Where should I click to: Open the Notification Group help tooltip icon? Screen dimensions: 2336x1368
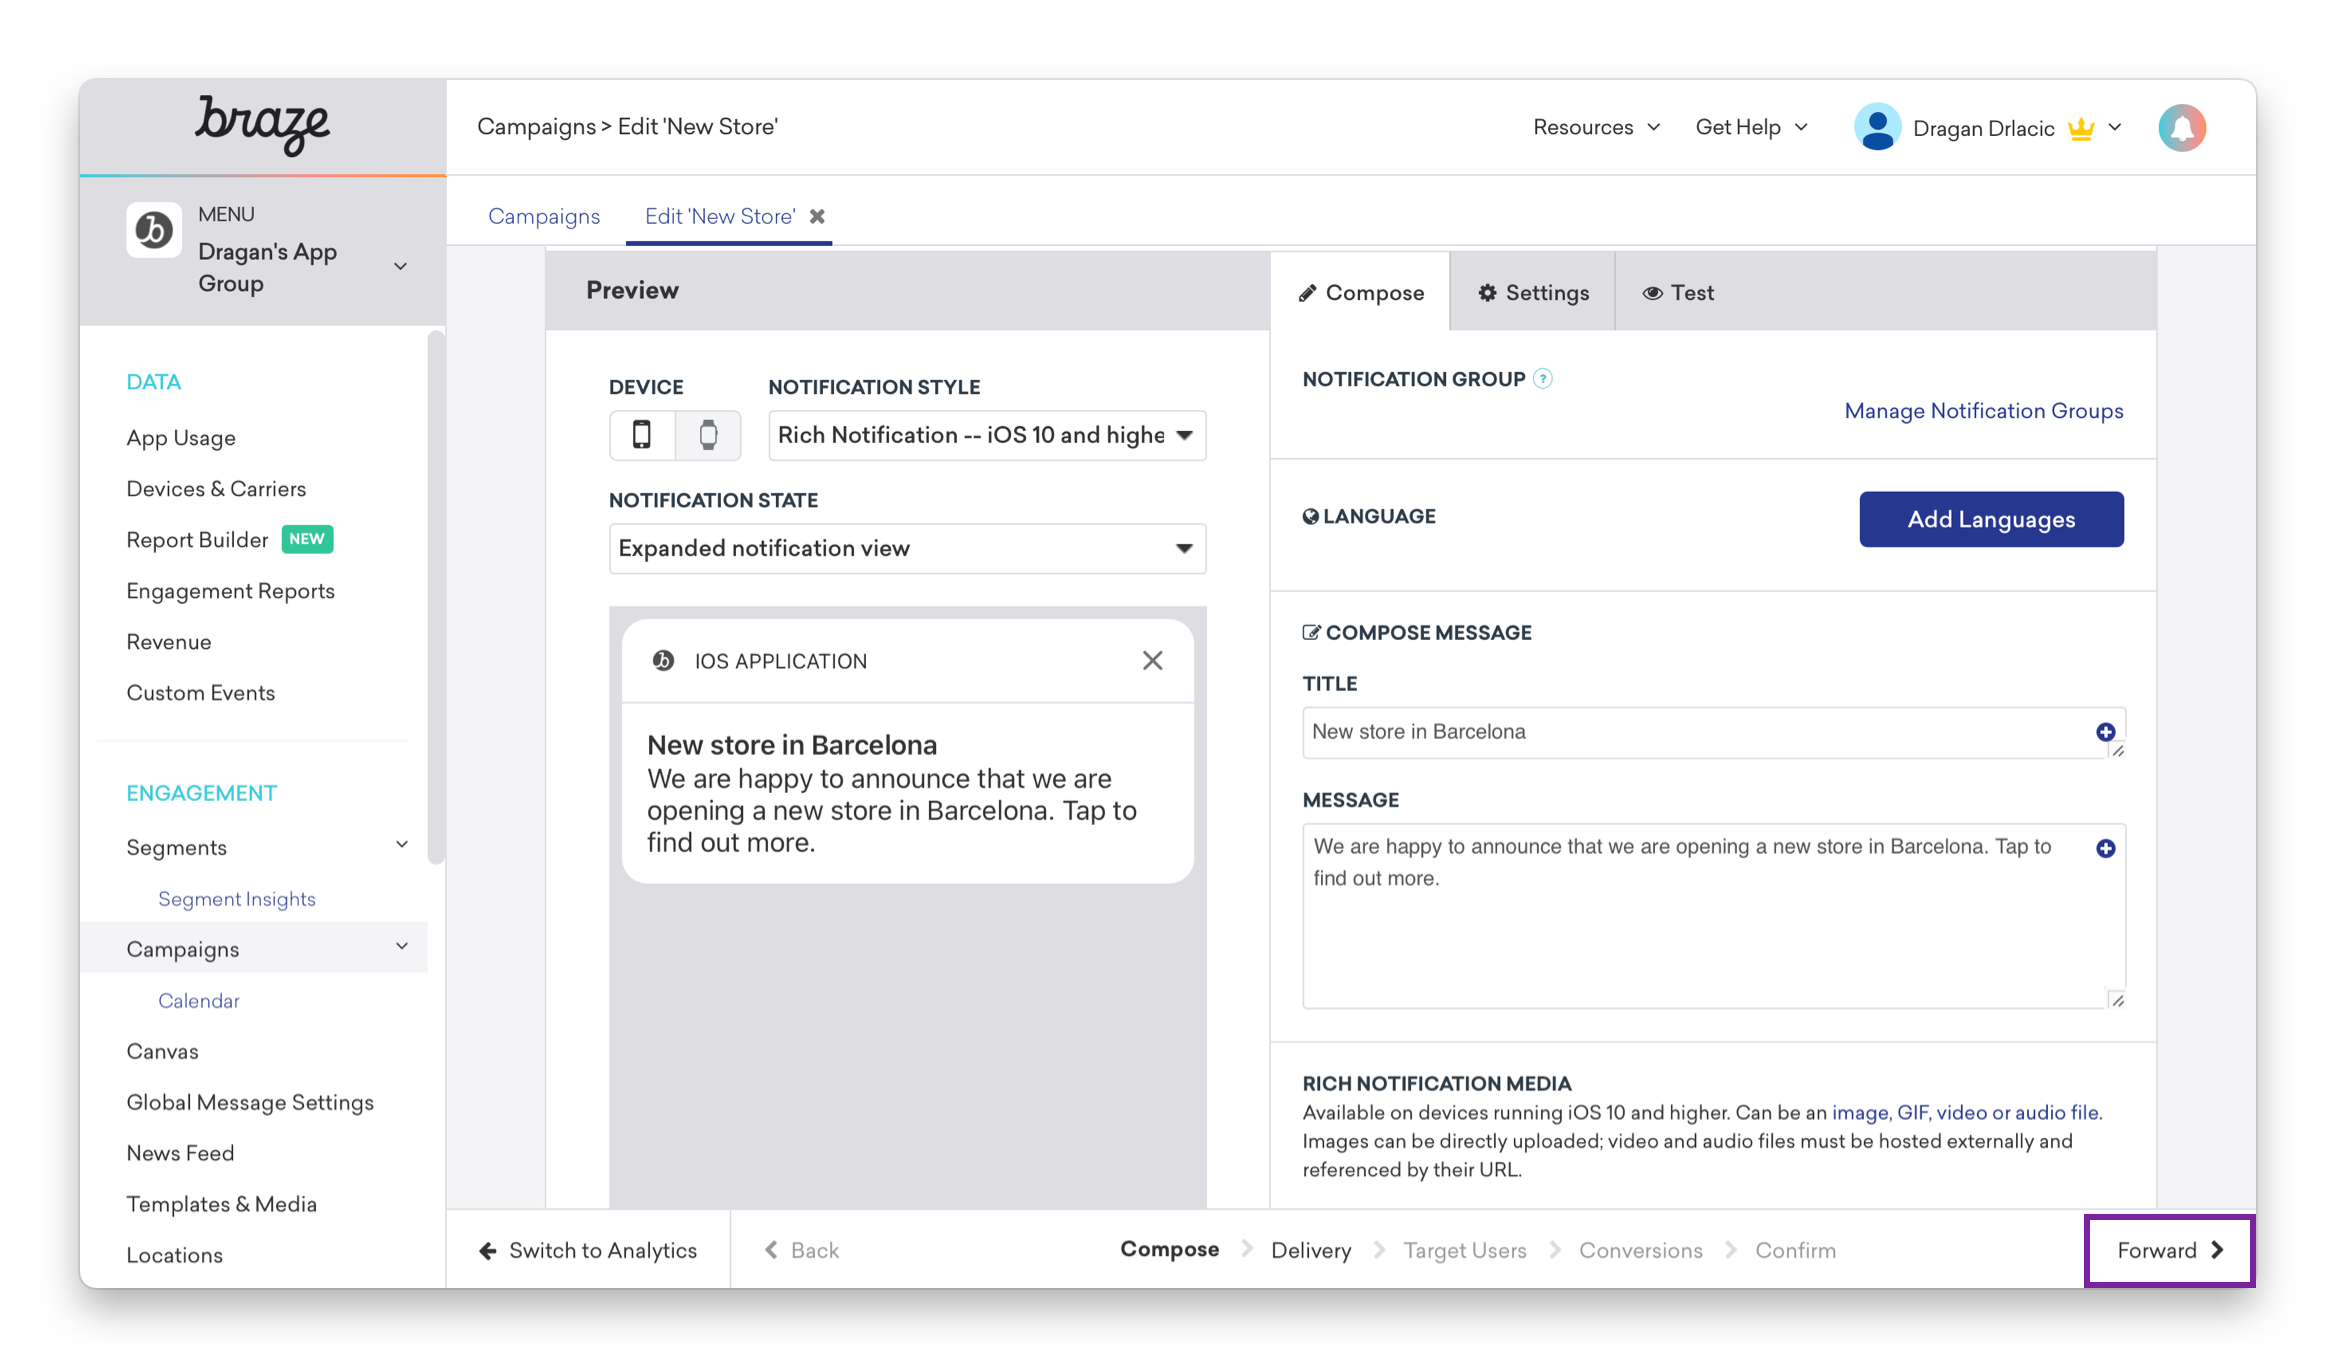click(x=1543, y=379)
